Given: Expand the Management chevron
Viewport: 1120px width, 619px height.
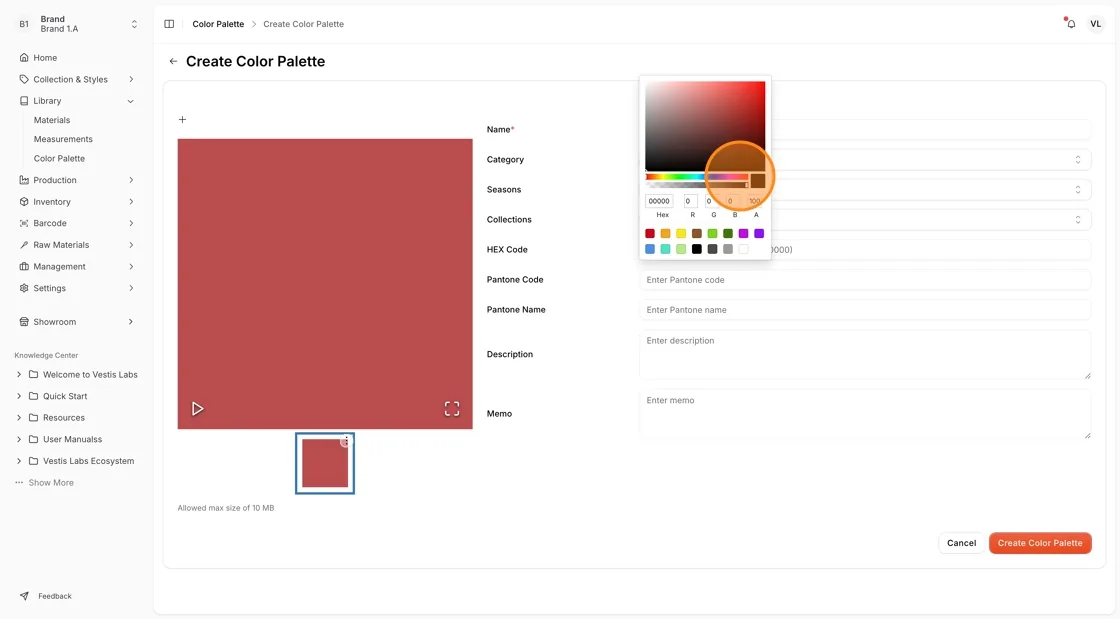Looking at the screenshot, I should point(131,266).
